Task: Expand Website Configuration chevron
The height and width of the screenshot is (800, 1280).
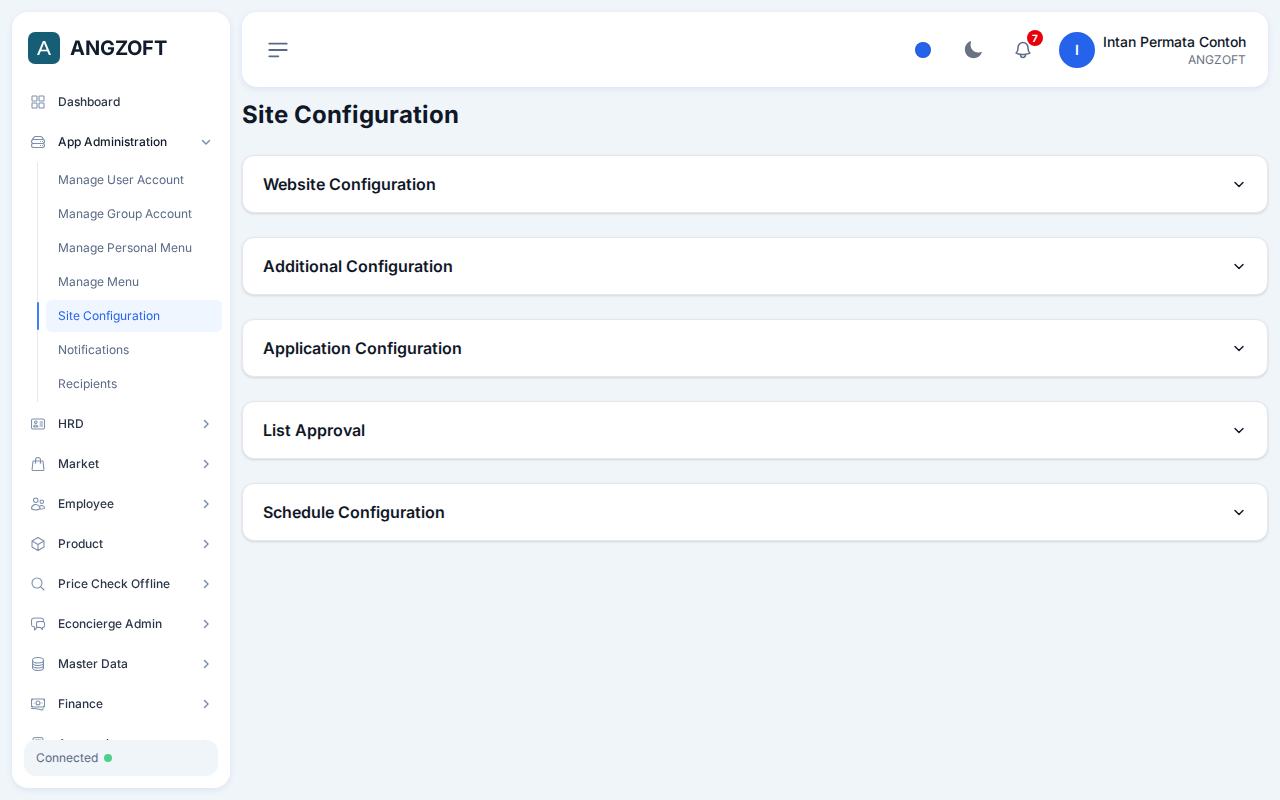Action: [x=1239, y=184]
